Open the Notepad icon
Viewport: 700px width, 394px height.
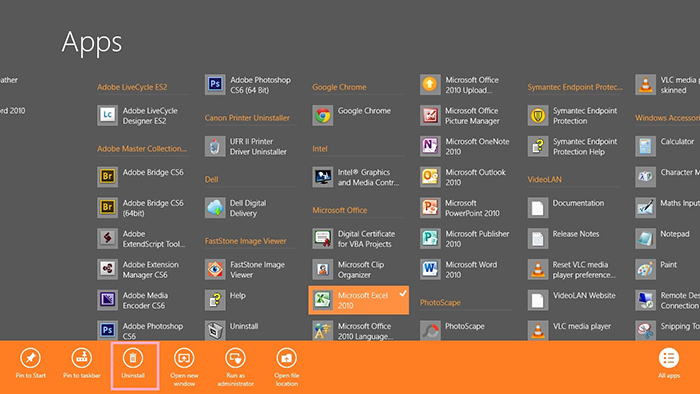pos(646,238)
